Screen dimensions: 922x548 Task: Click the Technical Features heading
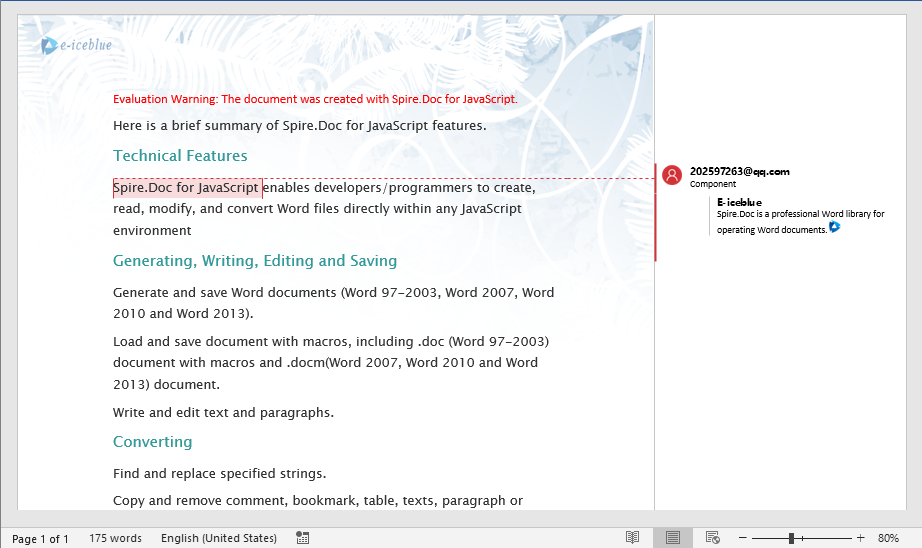pos(180,155)
